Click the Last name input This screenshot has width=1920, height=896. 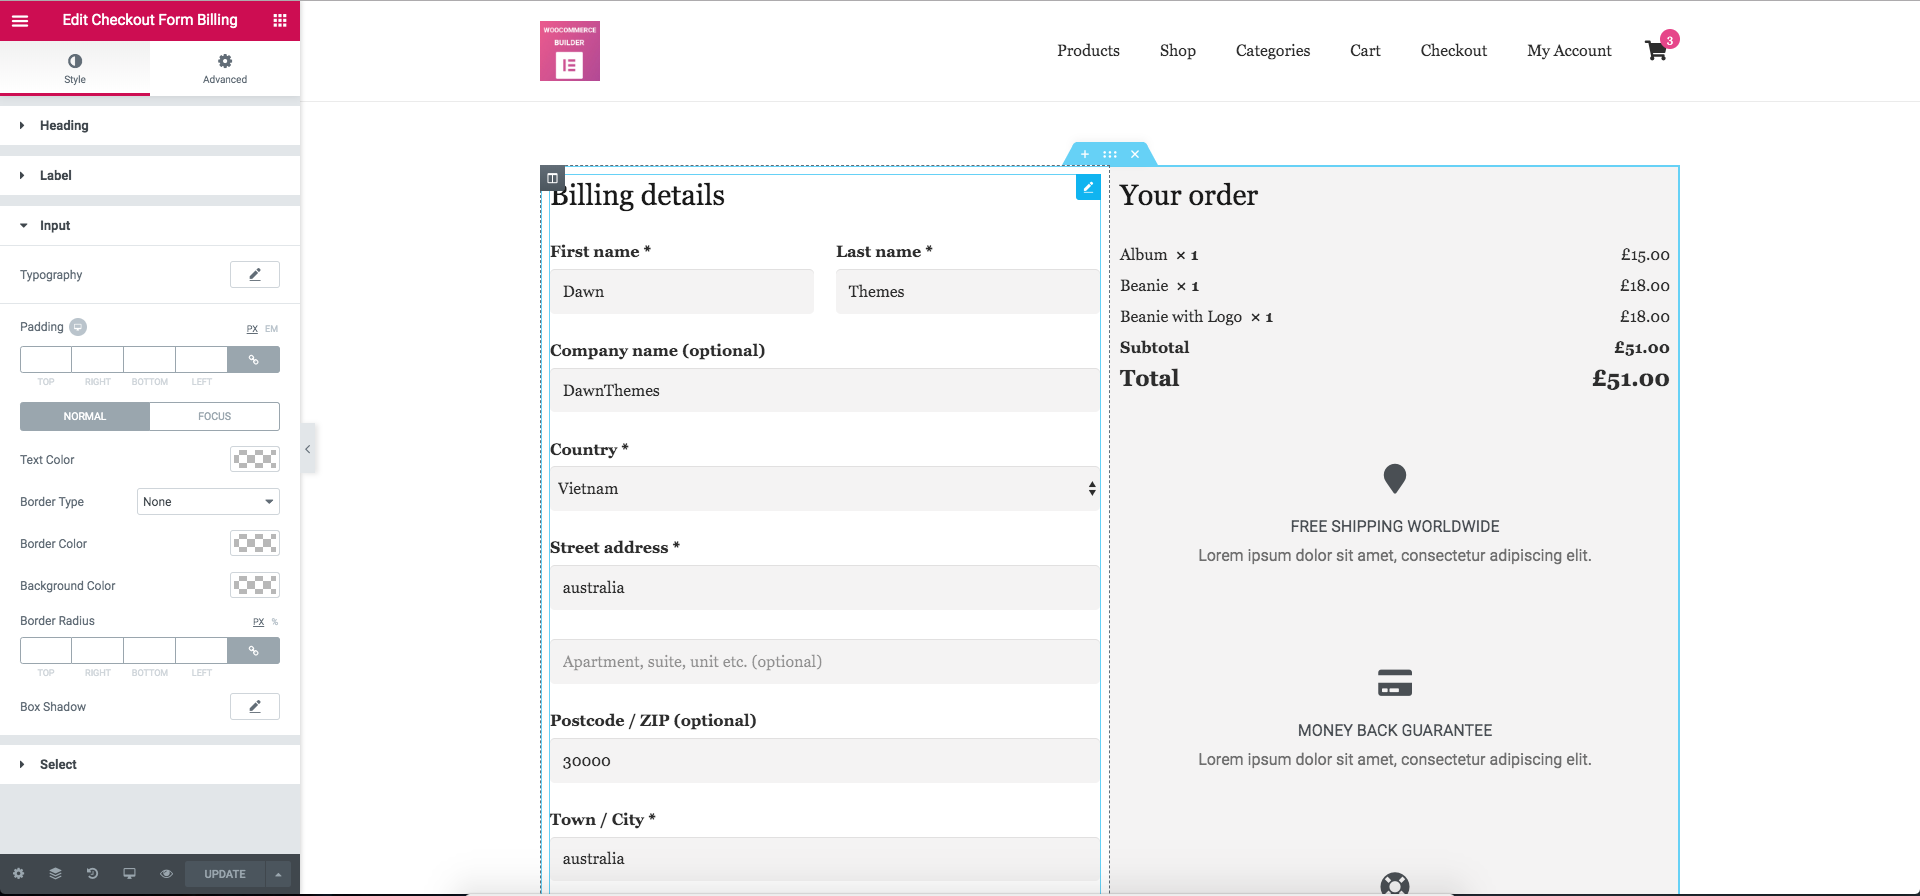(968, 291)
